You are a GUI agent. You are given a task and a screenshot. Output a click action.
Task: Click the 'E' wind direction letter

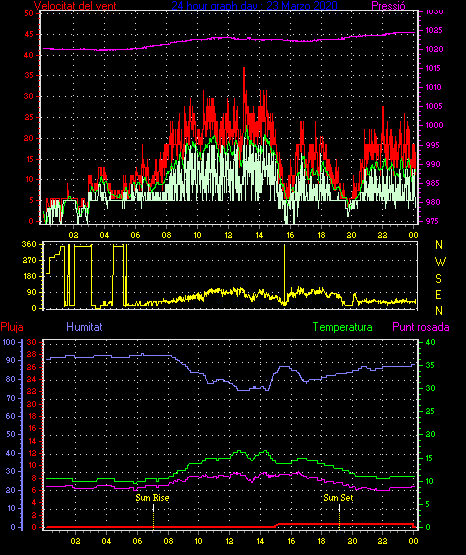[x=438, y=294]
